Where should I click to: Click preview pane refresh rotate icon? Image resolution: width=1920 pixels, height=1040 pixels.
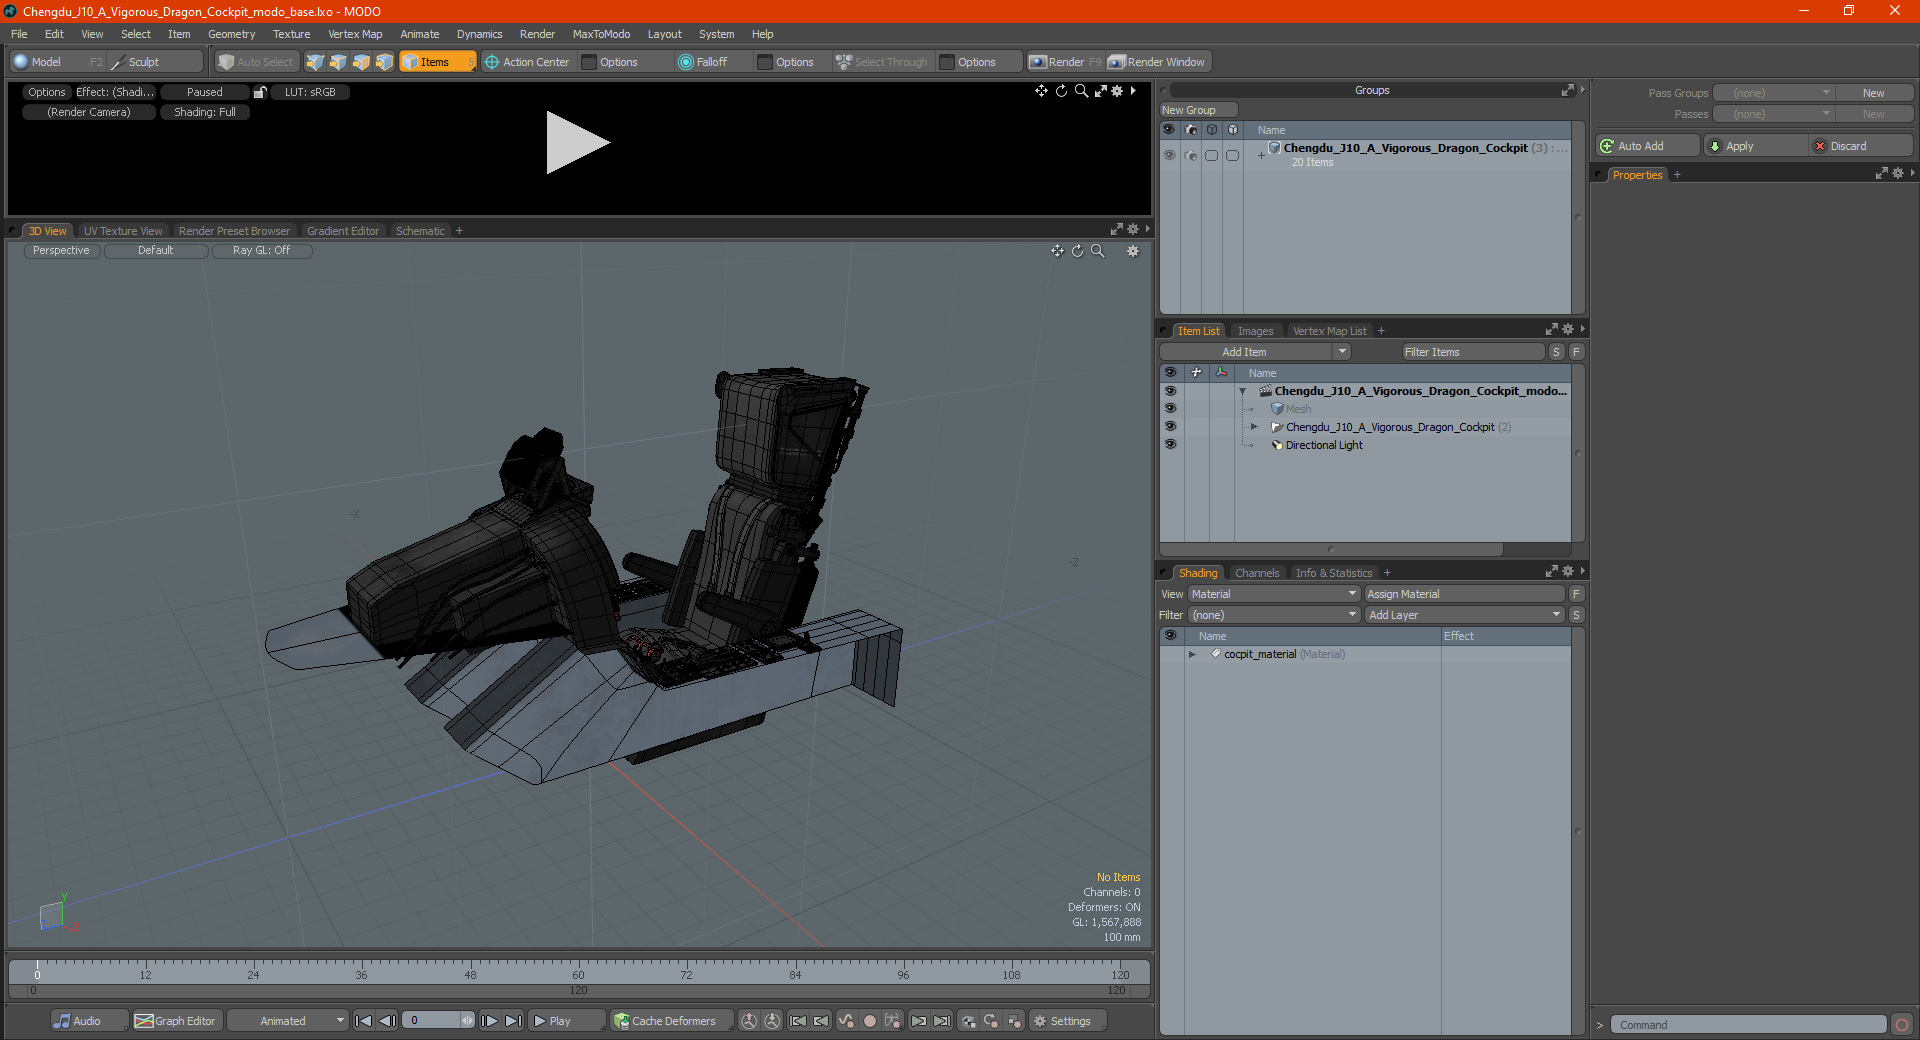(1061, 91)
